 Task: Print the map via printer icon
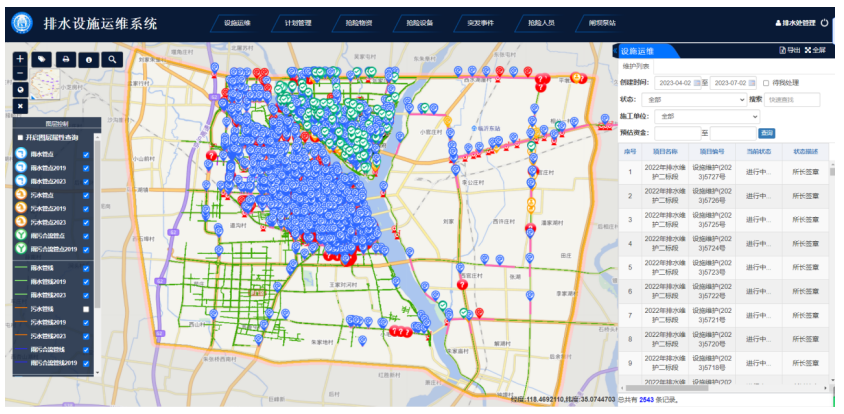point(66,59)
